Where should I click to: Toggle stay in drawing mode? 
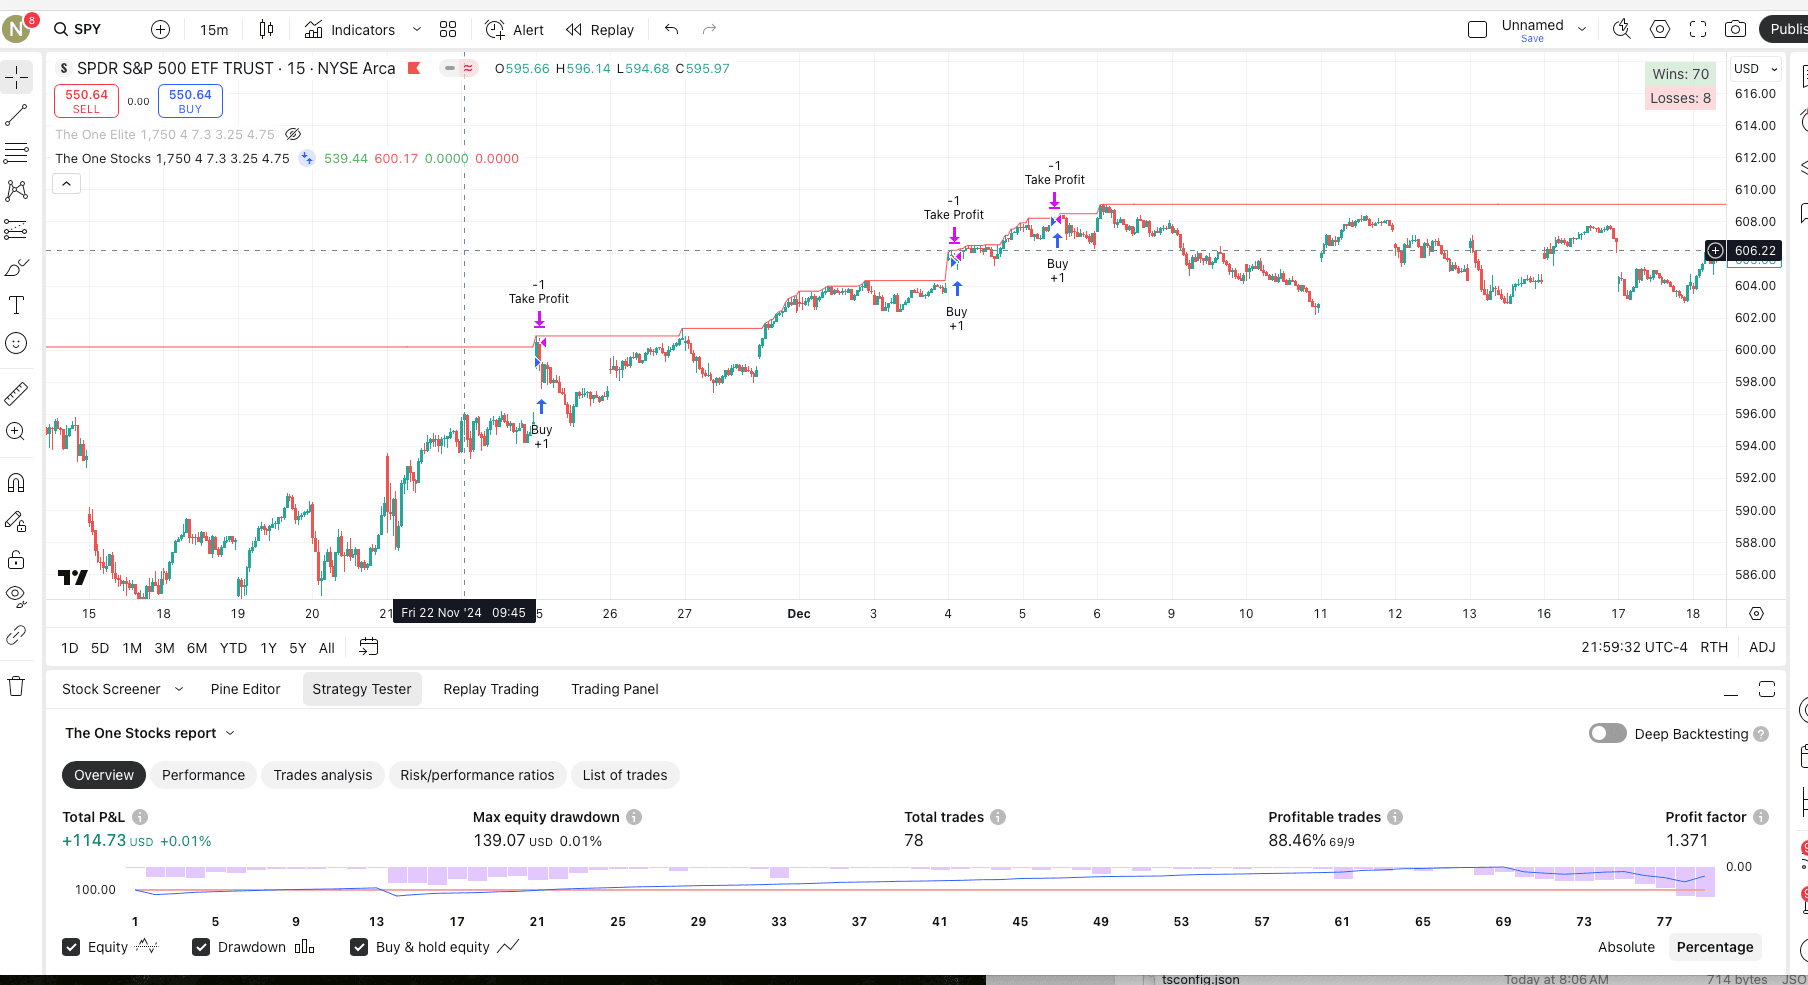coord(17,521)
